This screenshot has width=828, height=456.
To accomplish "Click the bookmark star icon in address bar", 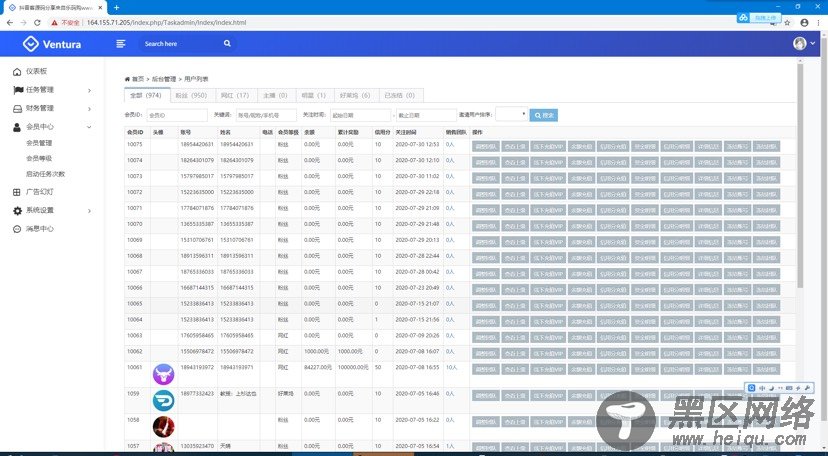I will tap(787, 23).
